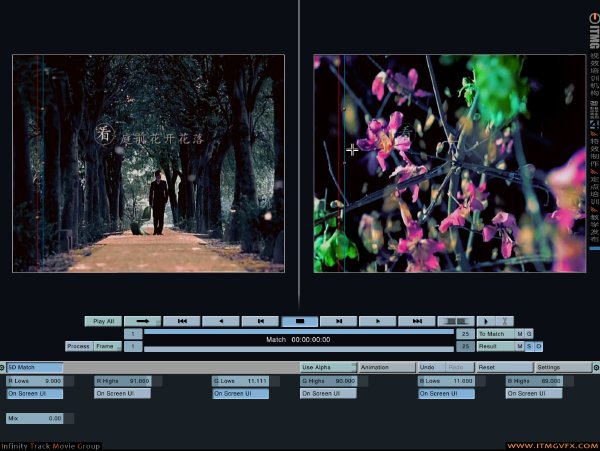
Task: Click the R Lows value field
Action: click(x=34, y=381)
